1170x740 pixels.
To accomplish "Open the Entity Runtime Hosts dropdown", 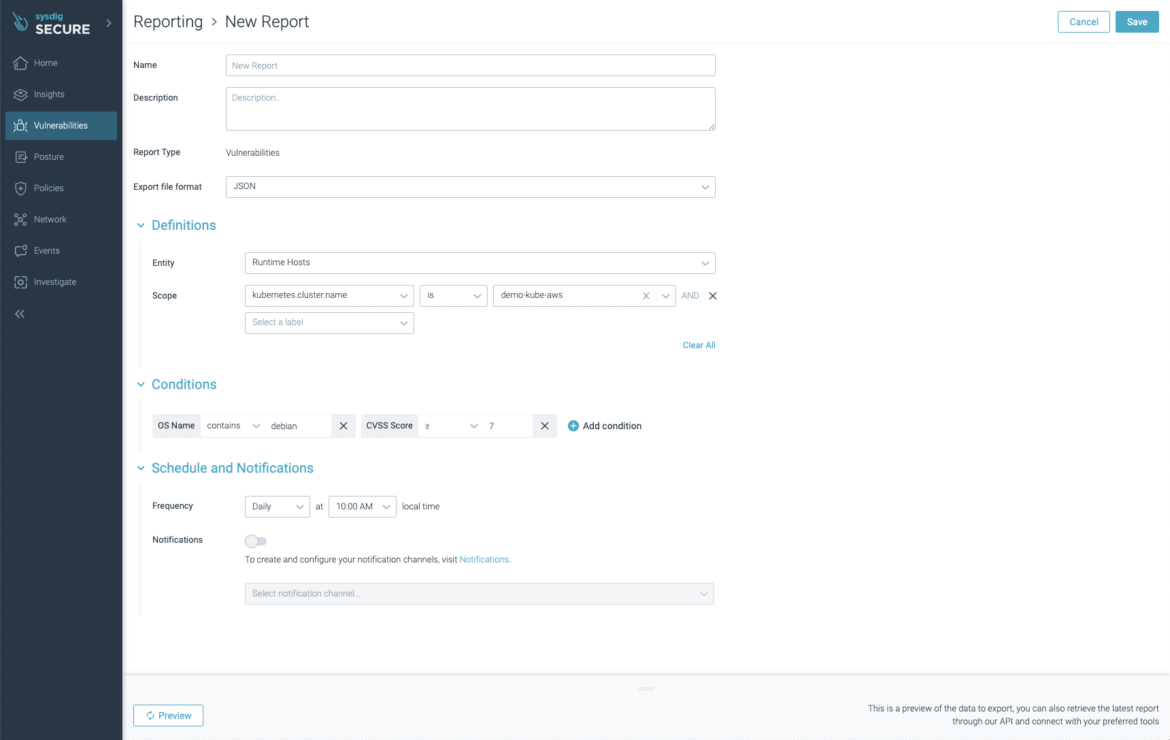I will pos(480,263).
